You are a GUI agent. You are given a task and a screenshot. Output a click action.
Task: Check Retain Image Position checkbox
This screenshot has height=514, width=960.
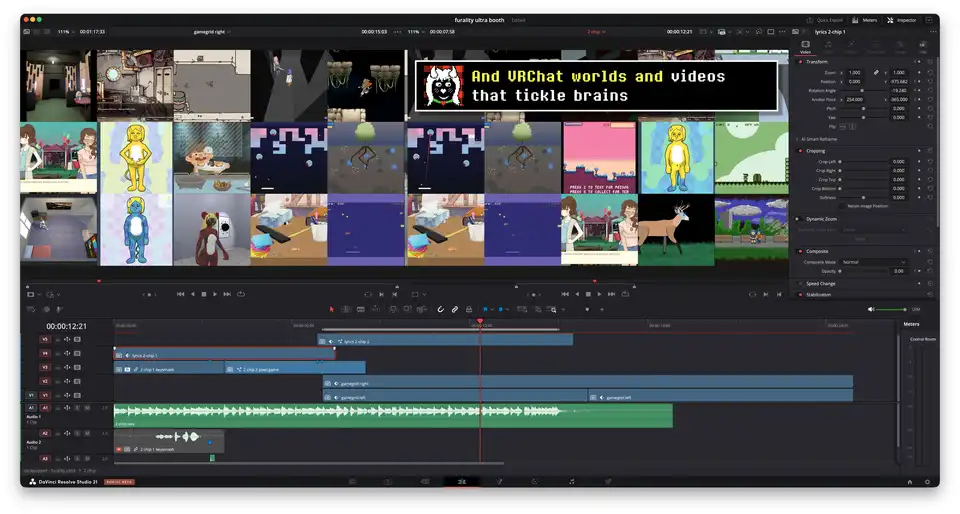[x=843, y=206]
